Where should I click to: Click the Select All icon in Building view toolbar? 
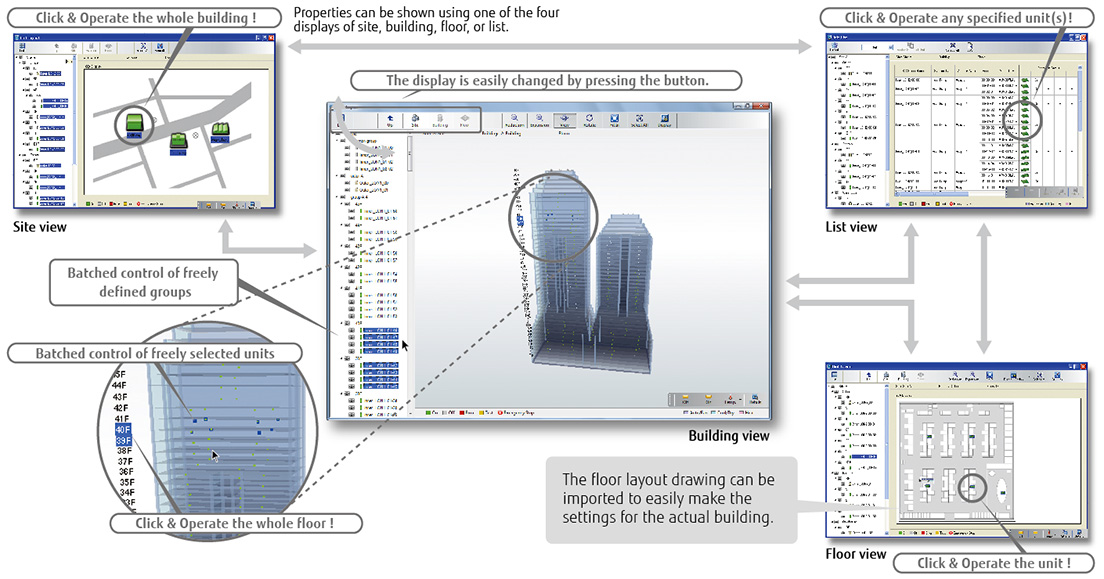click(639, 119)
